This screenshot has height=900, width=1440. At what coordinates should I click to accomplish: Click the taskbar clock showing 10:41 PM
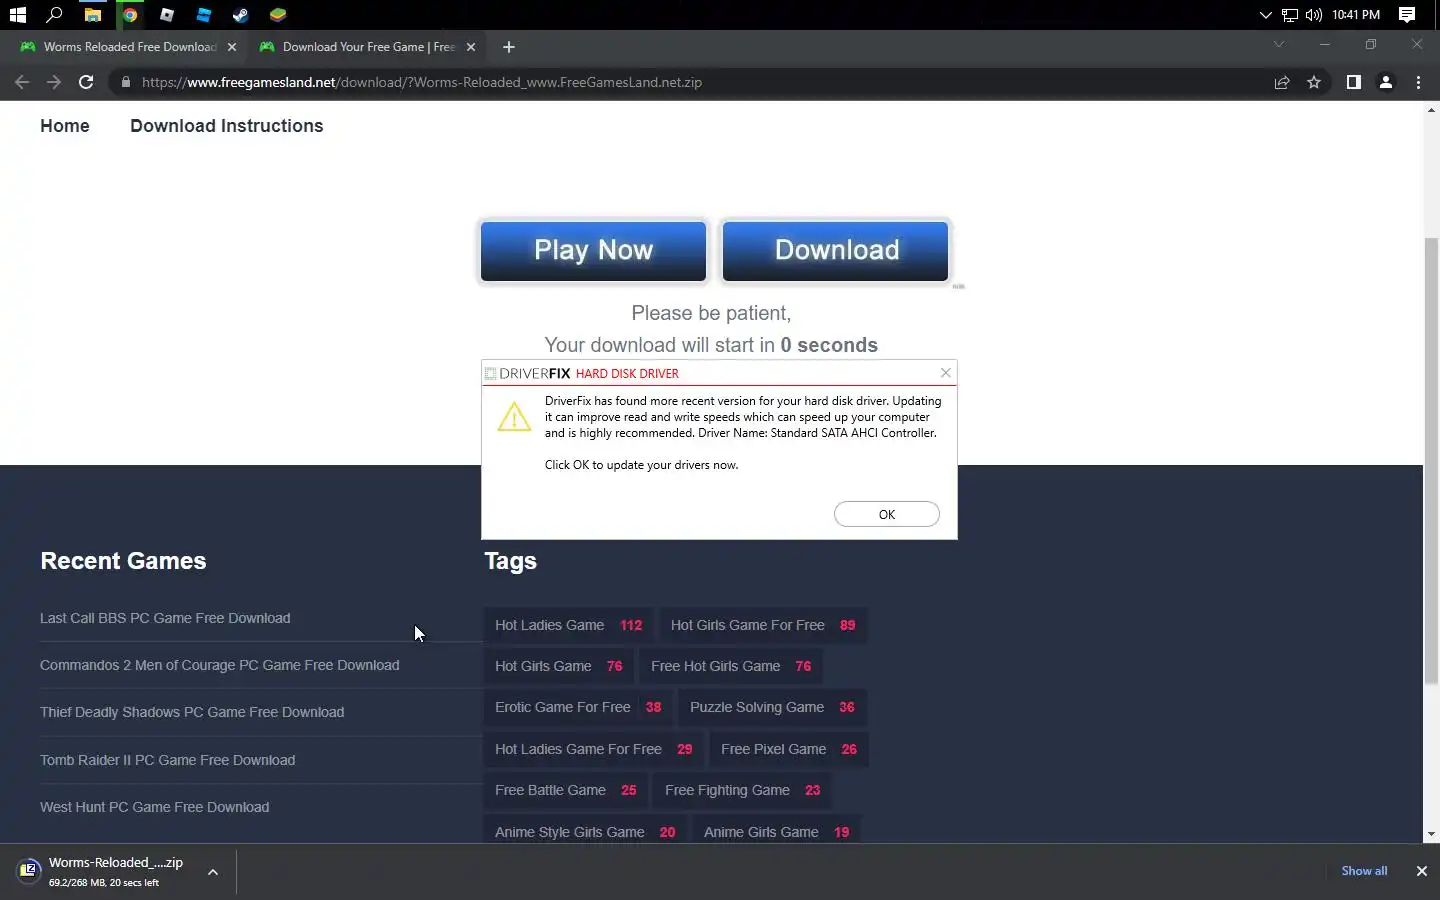(1356, 15)
